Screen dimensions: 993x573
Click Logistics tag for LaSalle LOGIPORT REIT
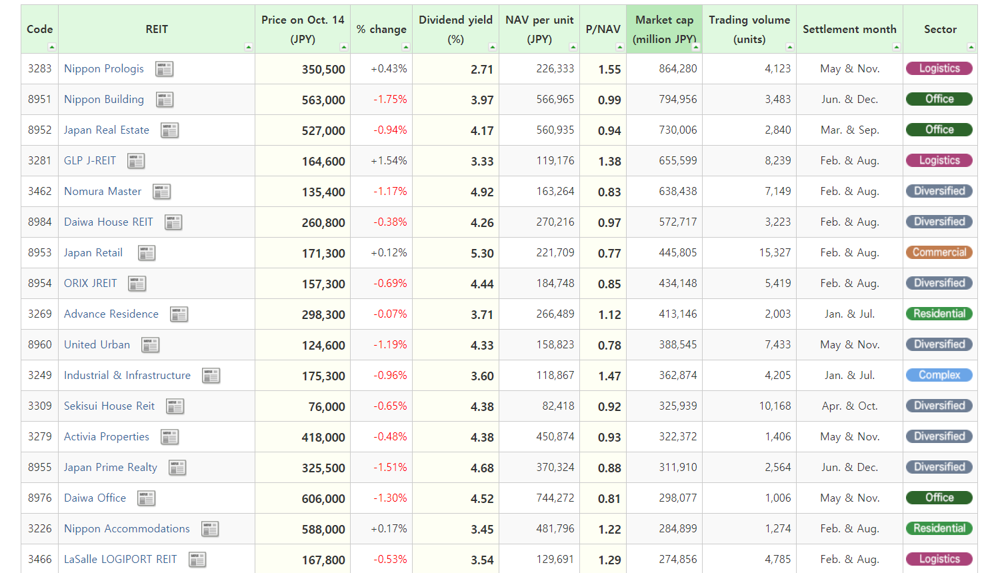click(x=939, y=559)
